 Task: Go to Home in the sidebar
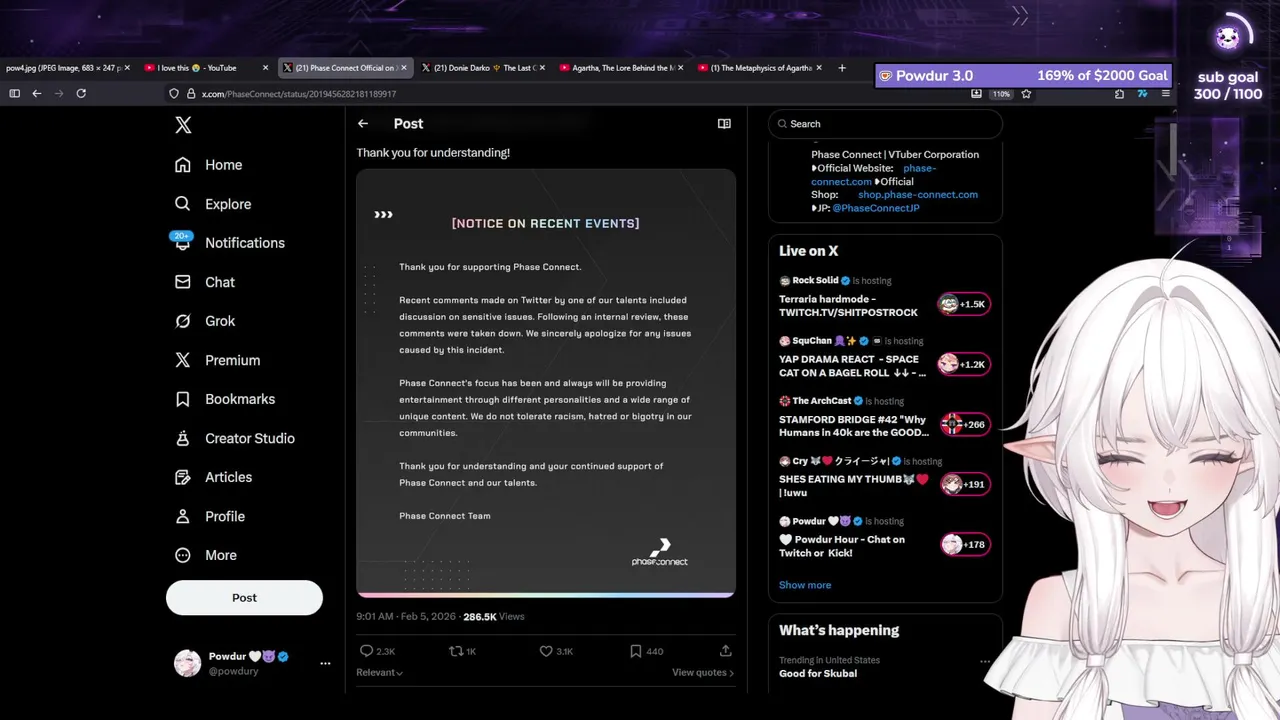[x=209, y=165]
